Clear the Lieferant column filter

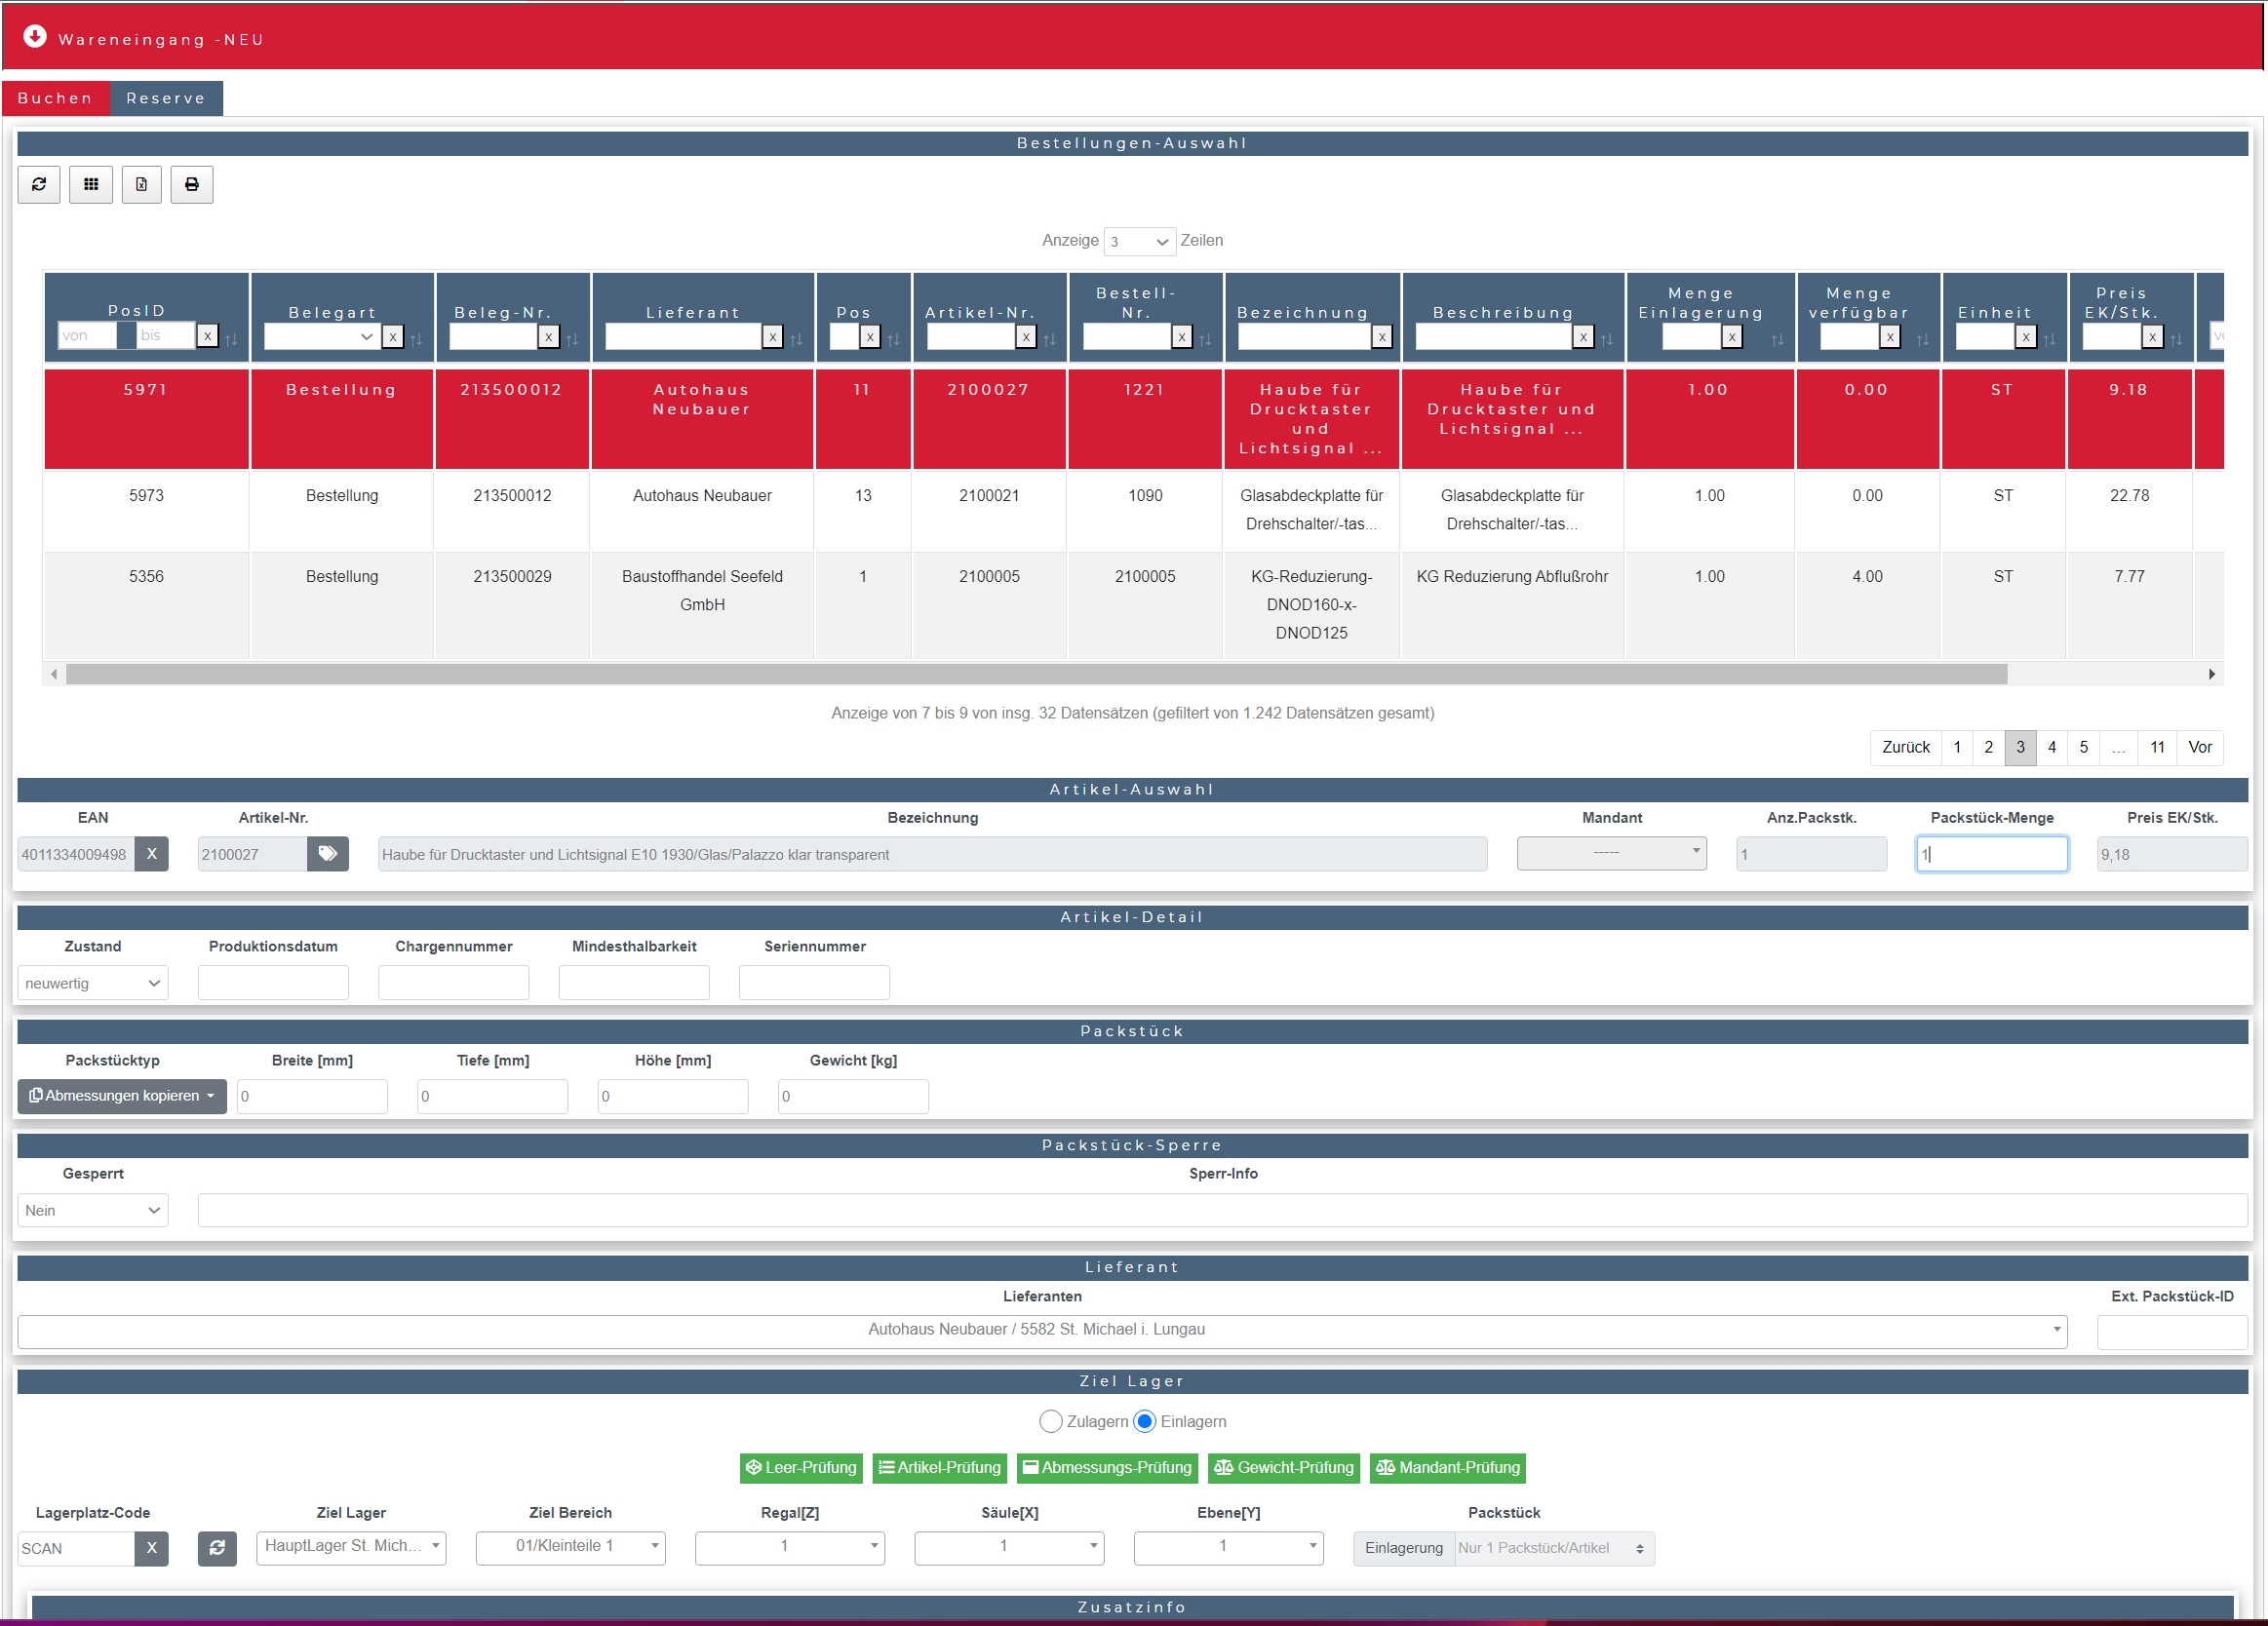click(x=772, y=338)
